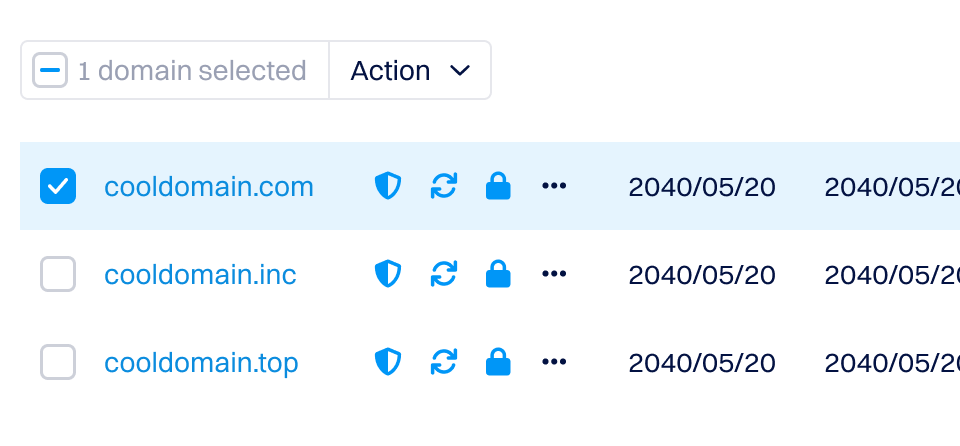Select the cooldomain.inc checkbox
The width and height of the screenshot is (960, 446).
pos(58,274)
